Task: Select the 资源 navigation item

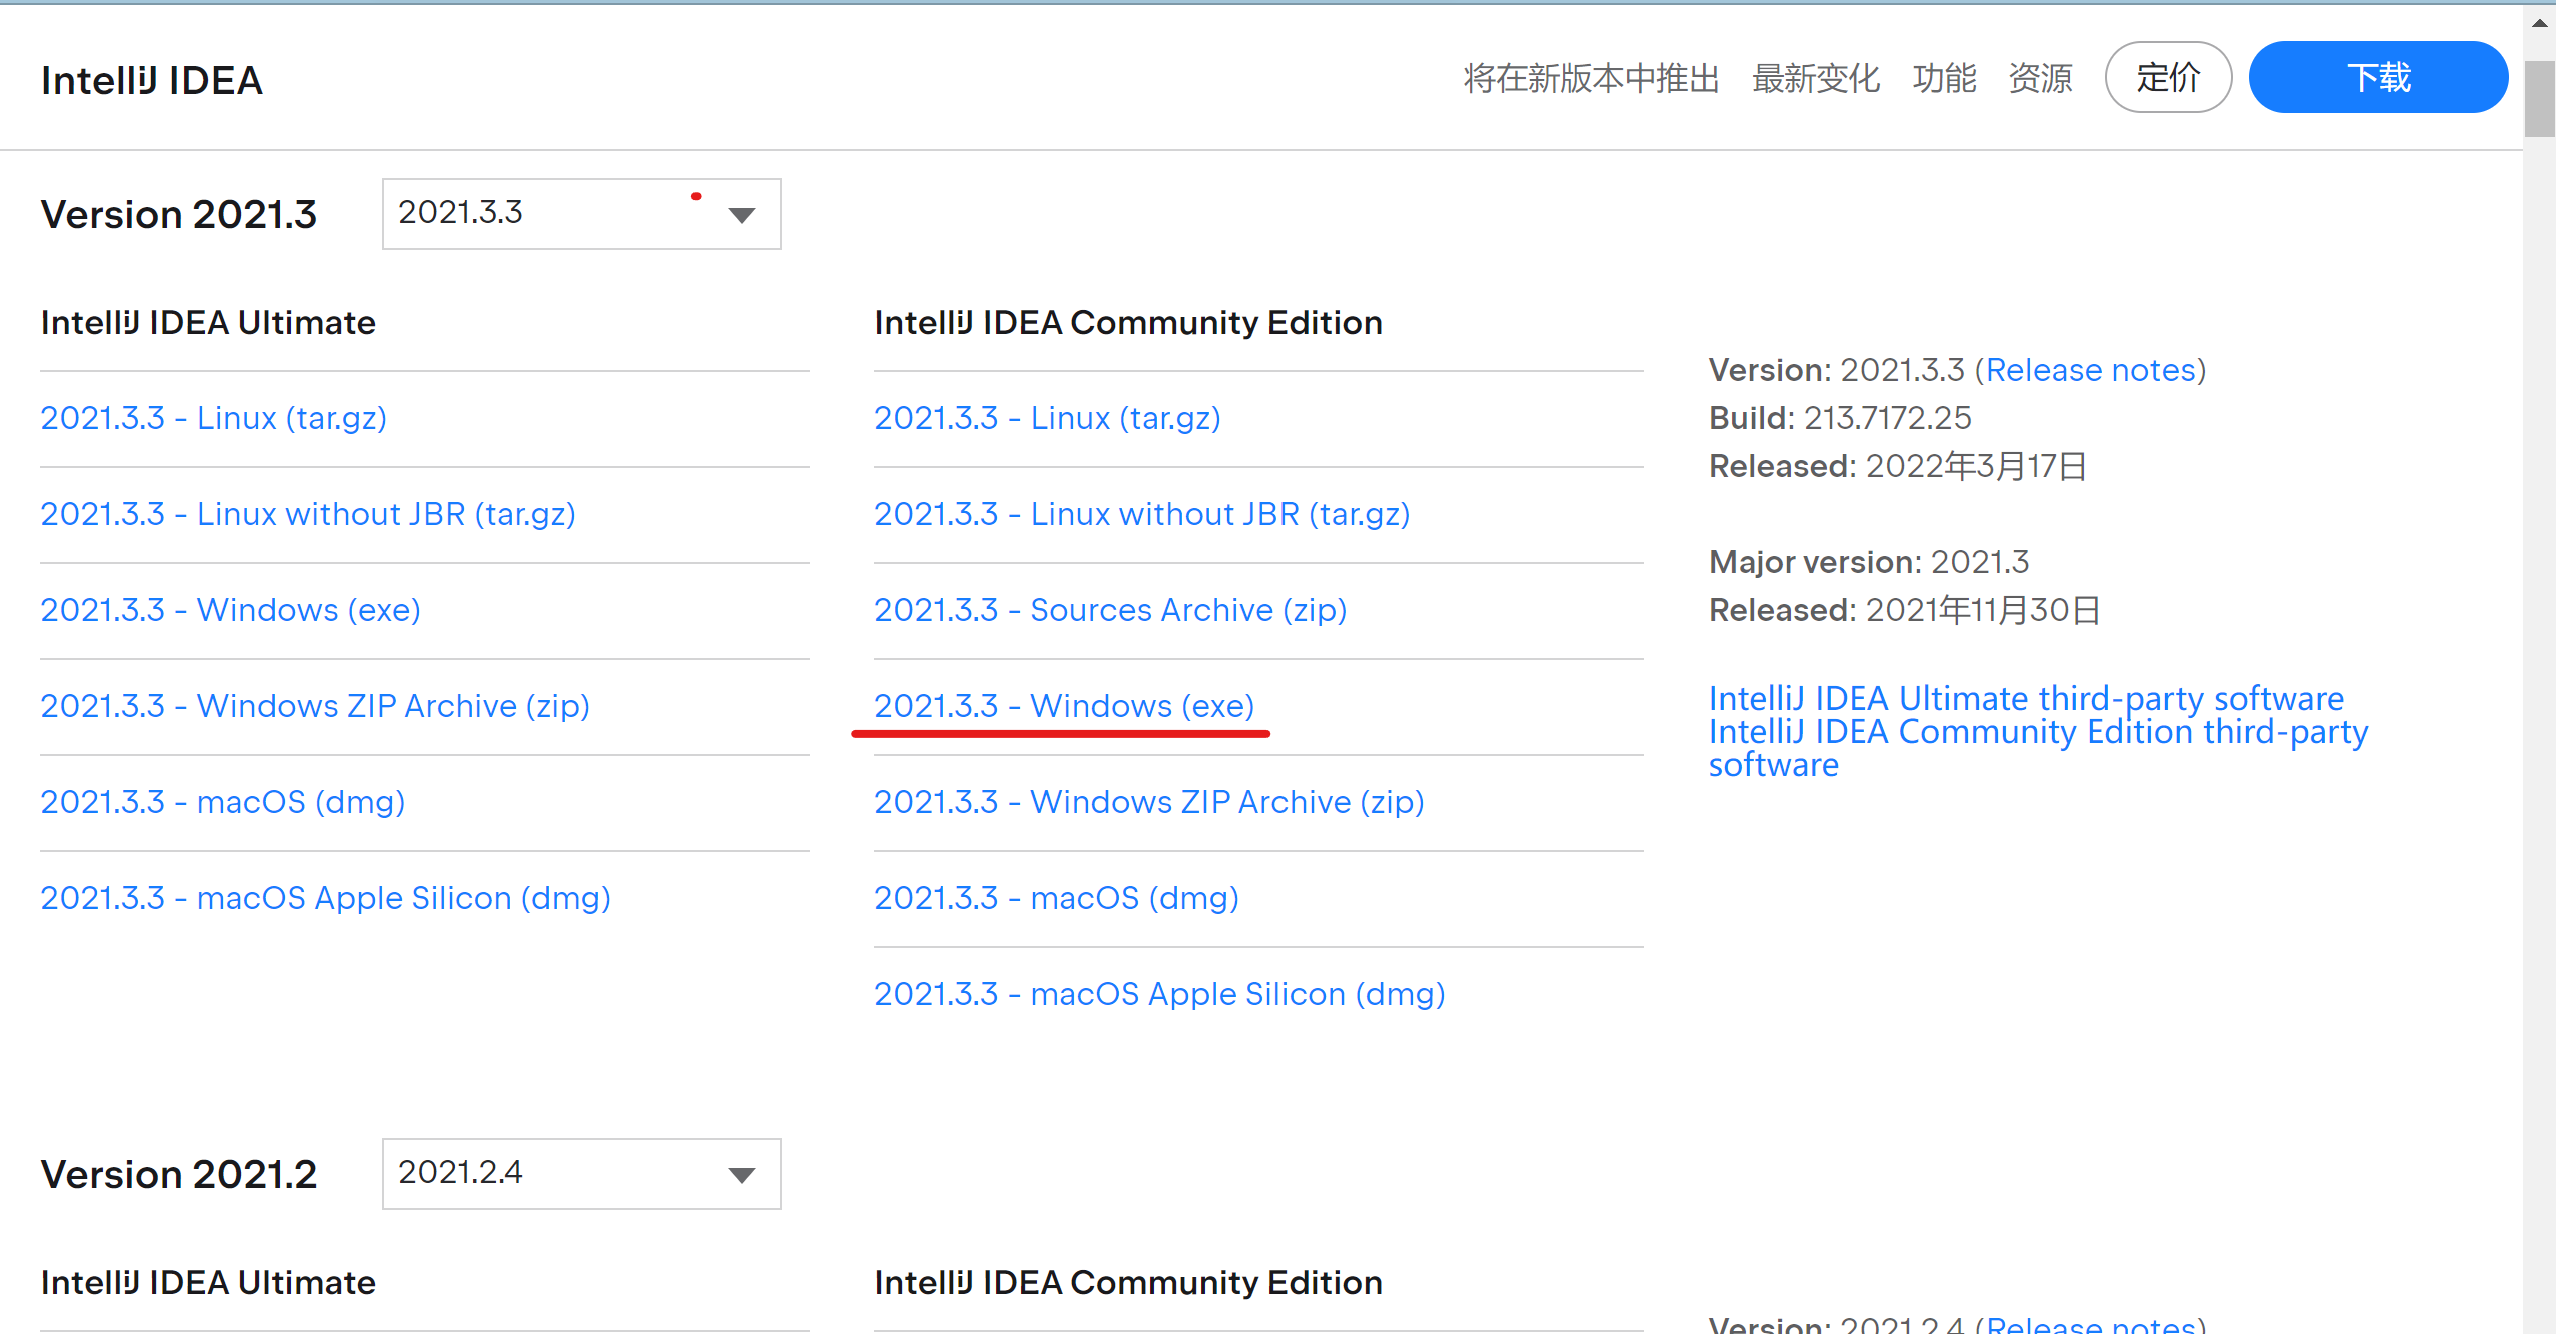Action: (2040, 78)
